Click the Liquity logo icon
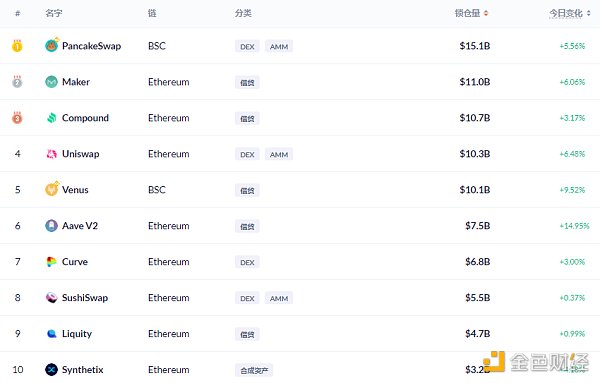600x383 pixels. tap(51, 334)
